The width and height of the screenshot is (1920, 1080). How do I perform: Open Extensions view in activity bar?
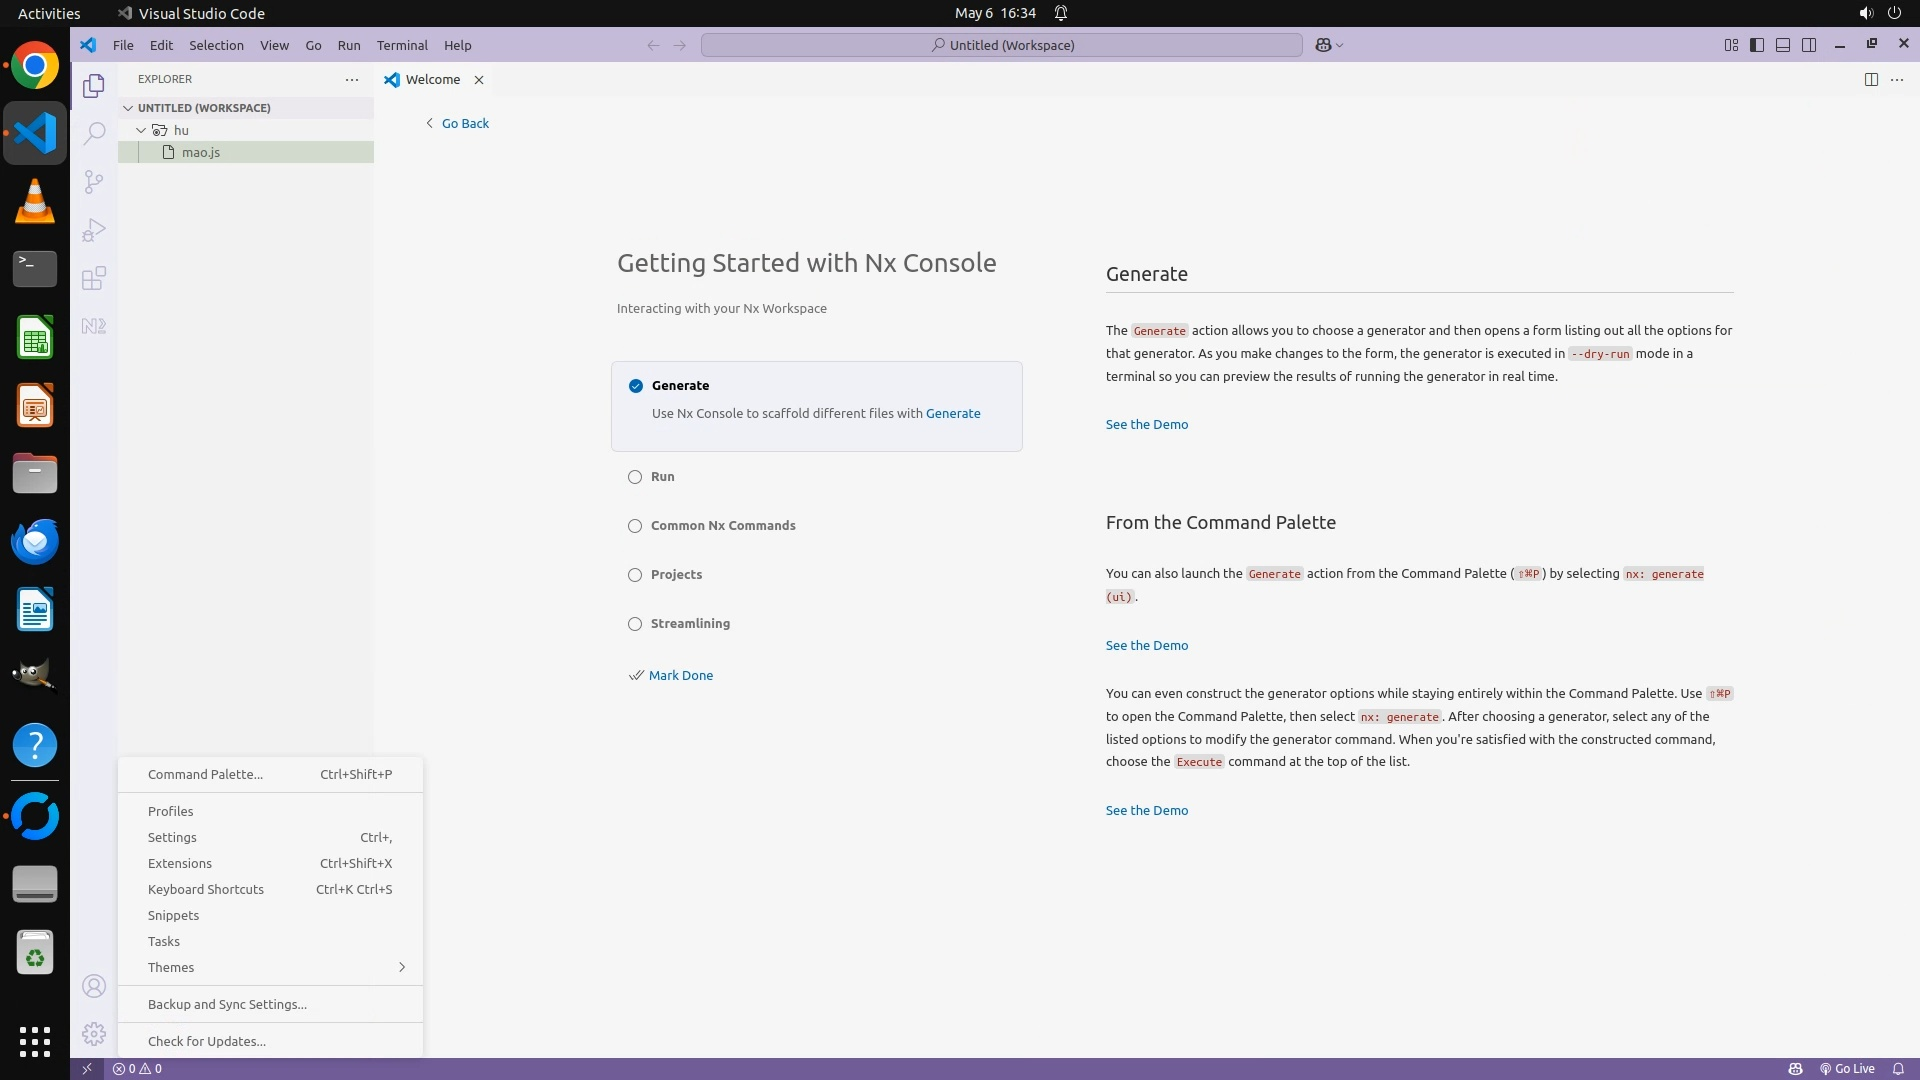point(94,278)
